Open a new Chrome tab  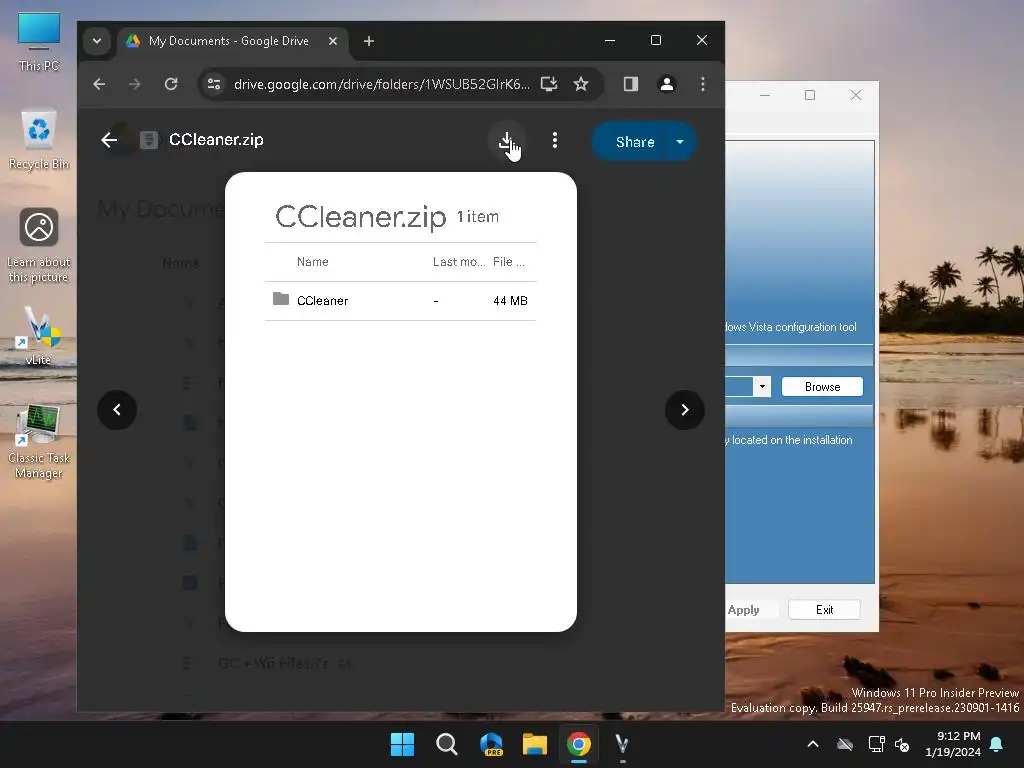[x=369, y=41]
